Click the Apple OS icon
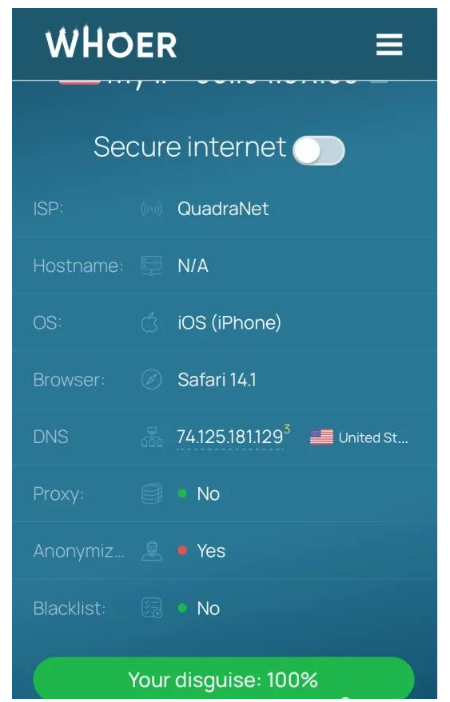Screen dimensions: 450x702 point(150,322)
